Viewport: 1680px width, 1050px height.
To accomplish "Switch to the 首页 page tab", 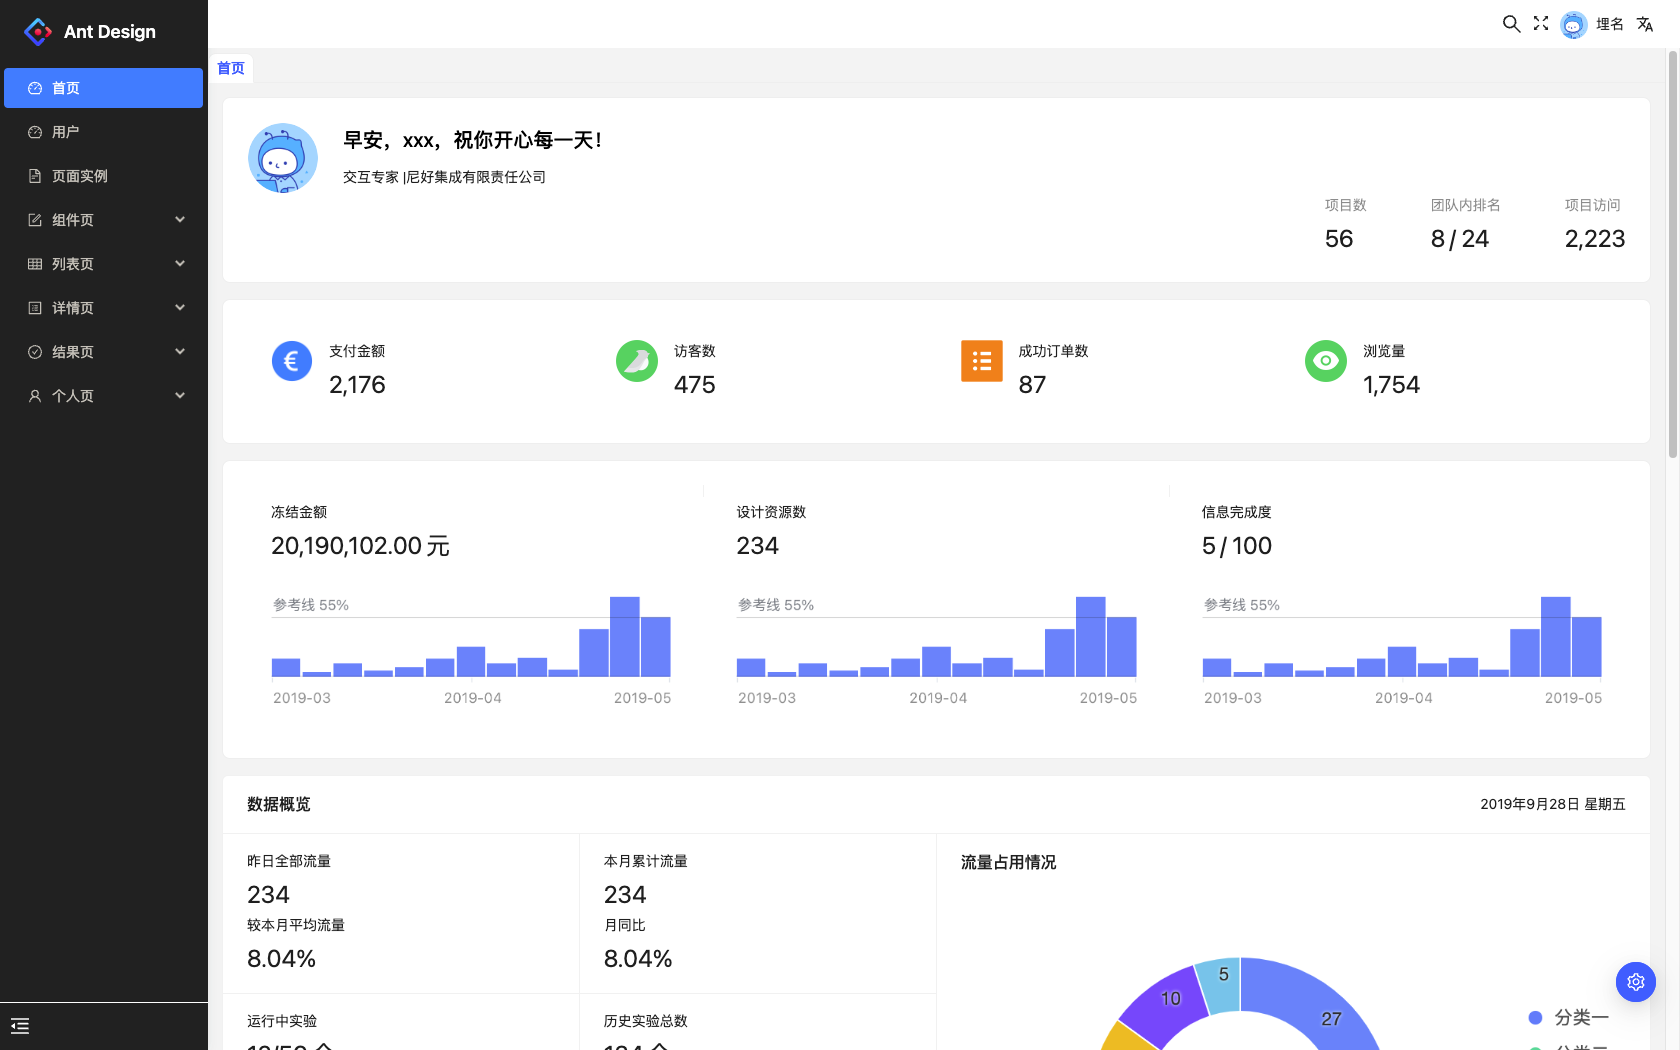I will [x=231, y=68].
